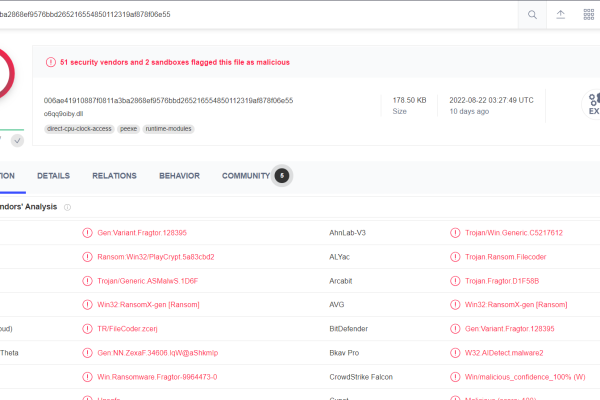Click alert icon beside Trojan/Win.Generic.C5217612
The width and height of the screenshot is (600, 400).
455,233
